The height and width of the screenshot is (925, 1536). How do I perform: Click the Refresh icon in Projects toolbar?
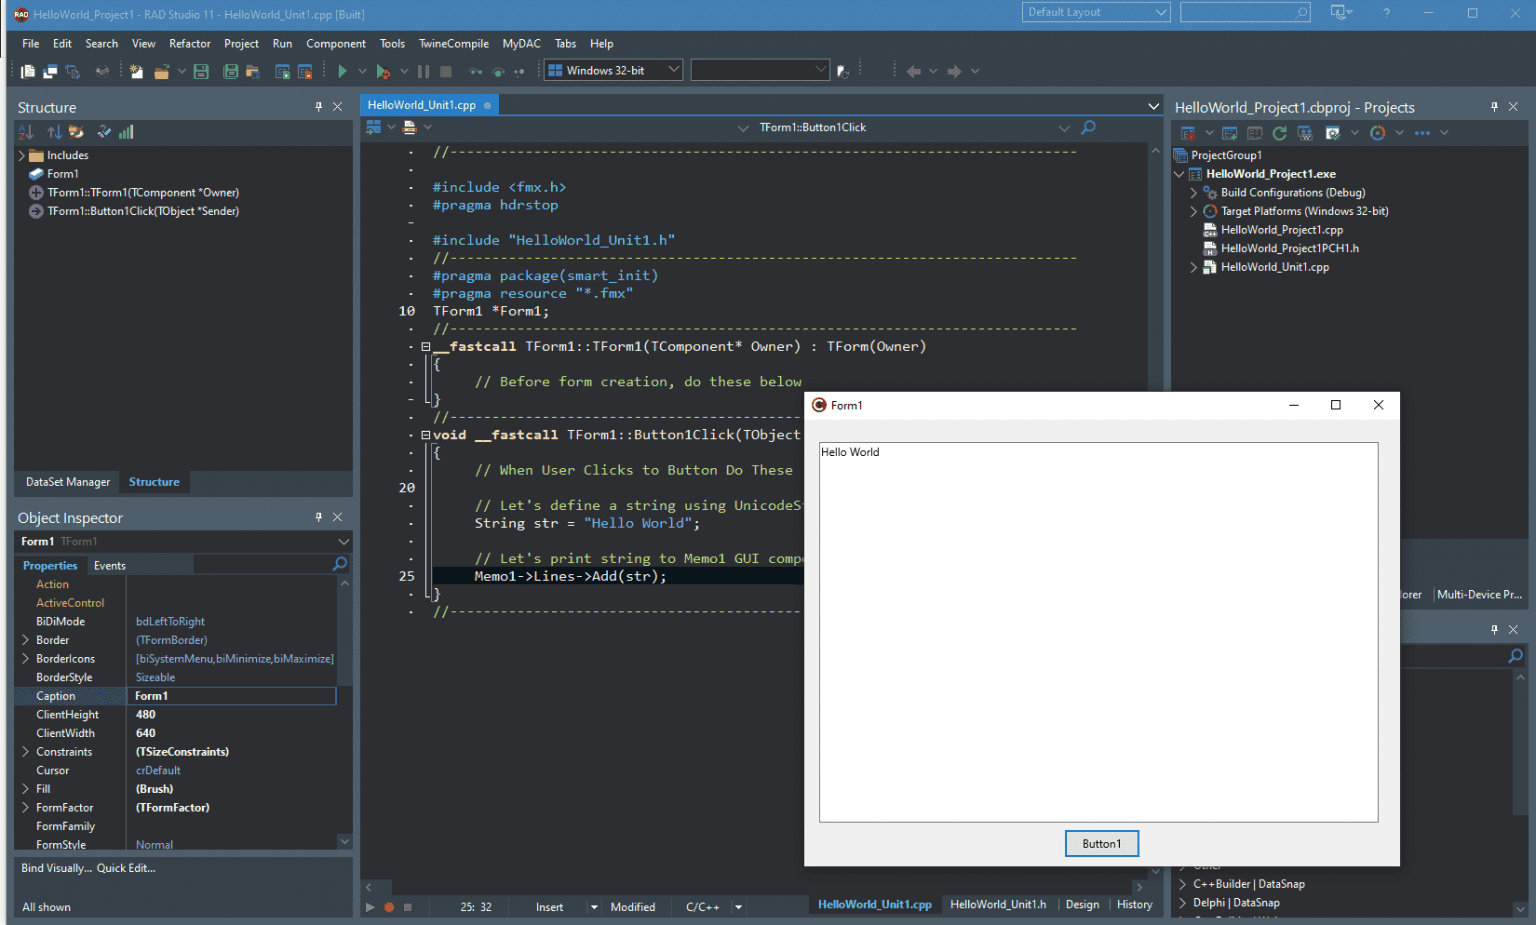(x=1280, y=133)
